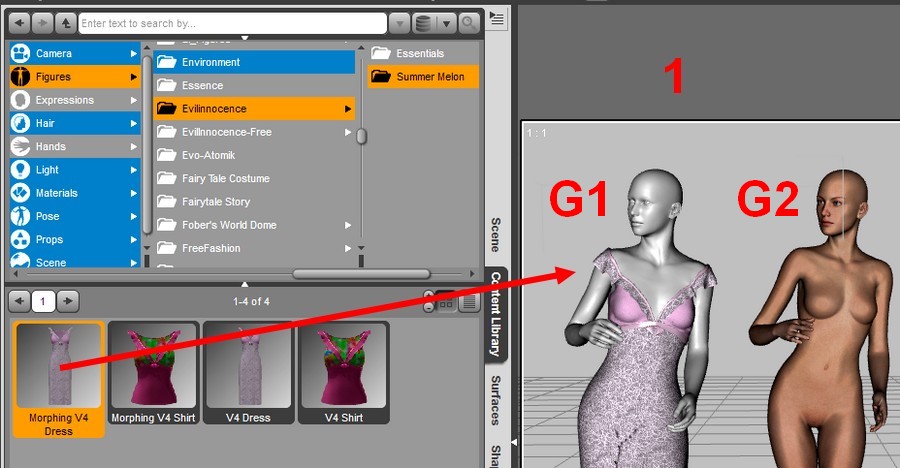Open the Evo-Atomik folder
Viewport: 900px width, 468px height.
click(254, 155)
